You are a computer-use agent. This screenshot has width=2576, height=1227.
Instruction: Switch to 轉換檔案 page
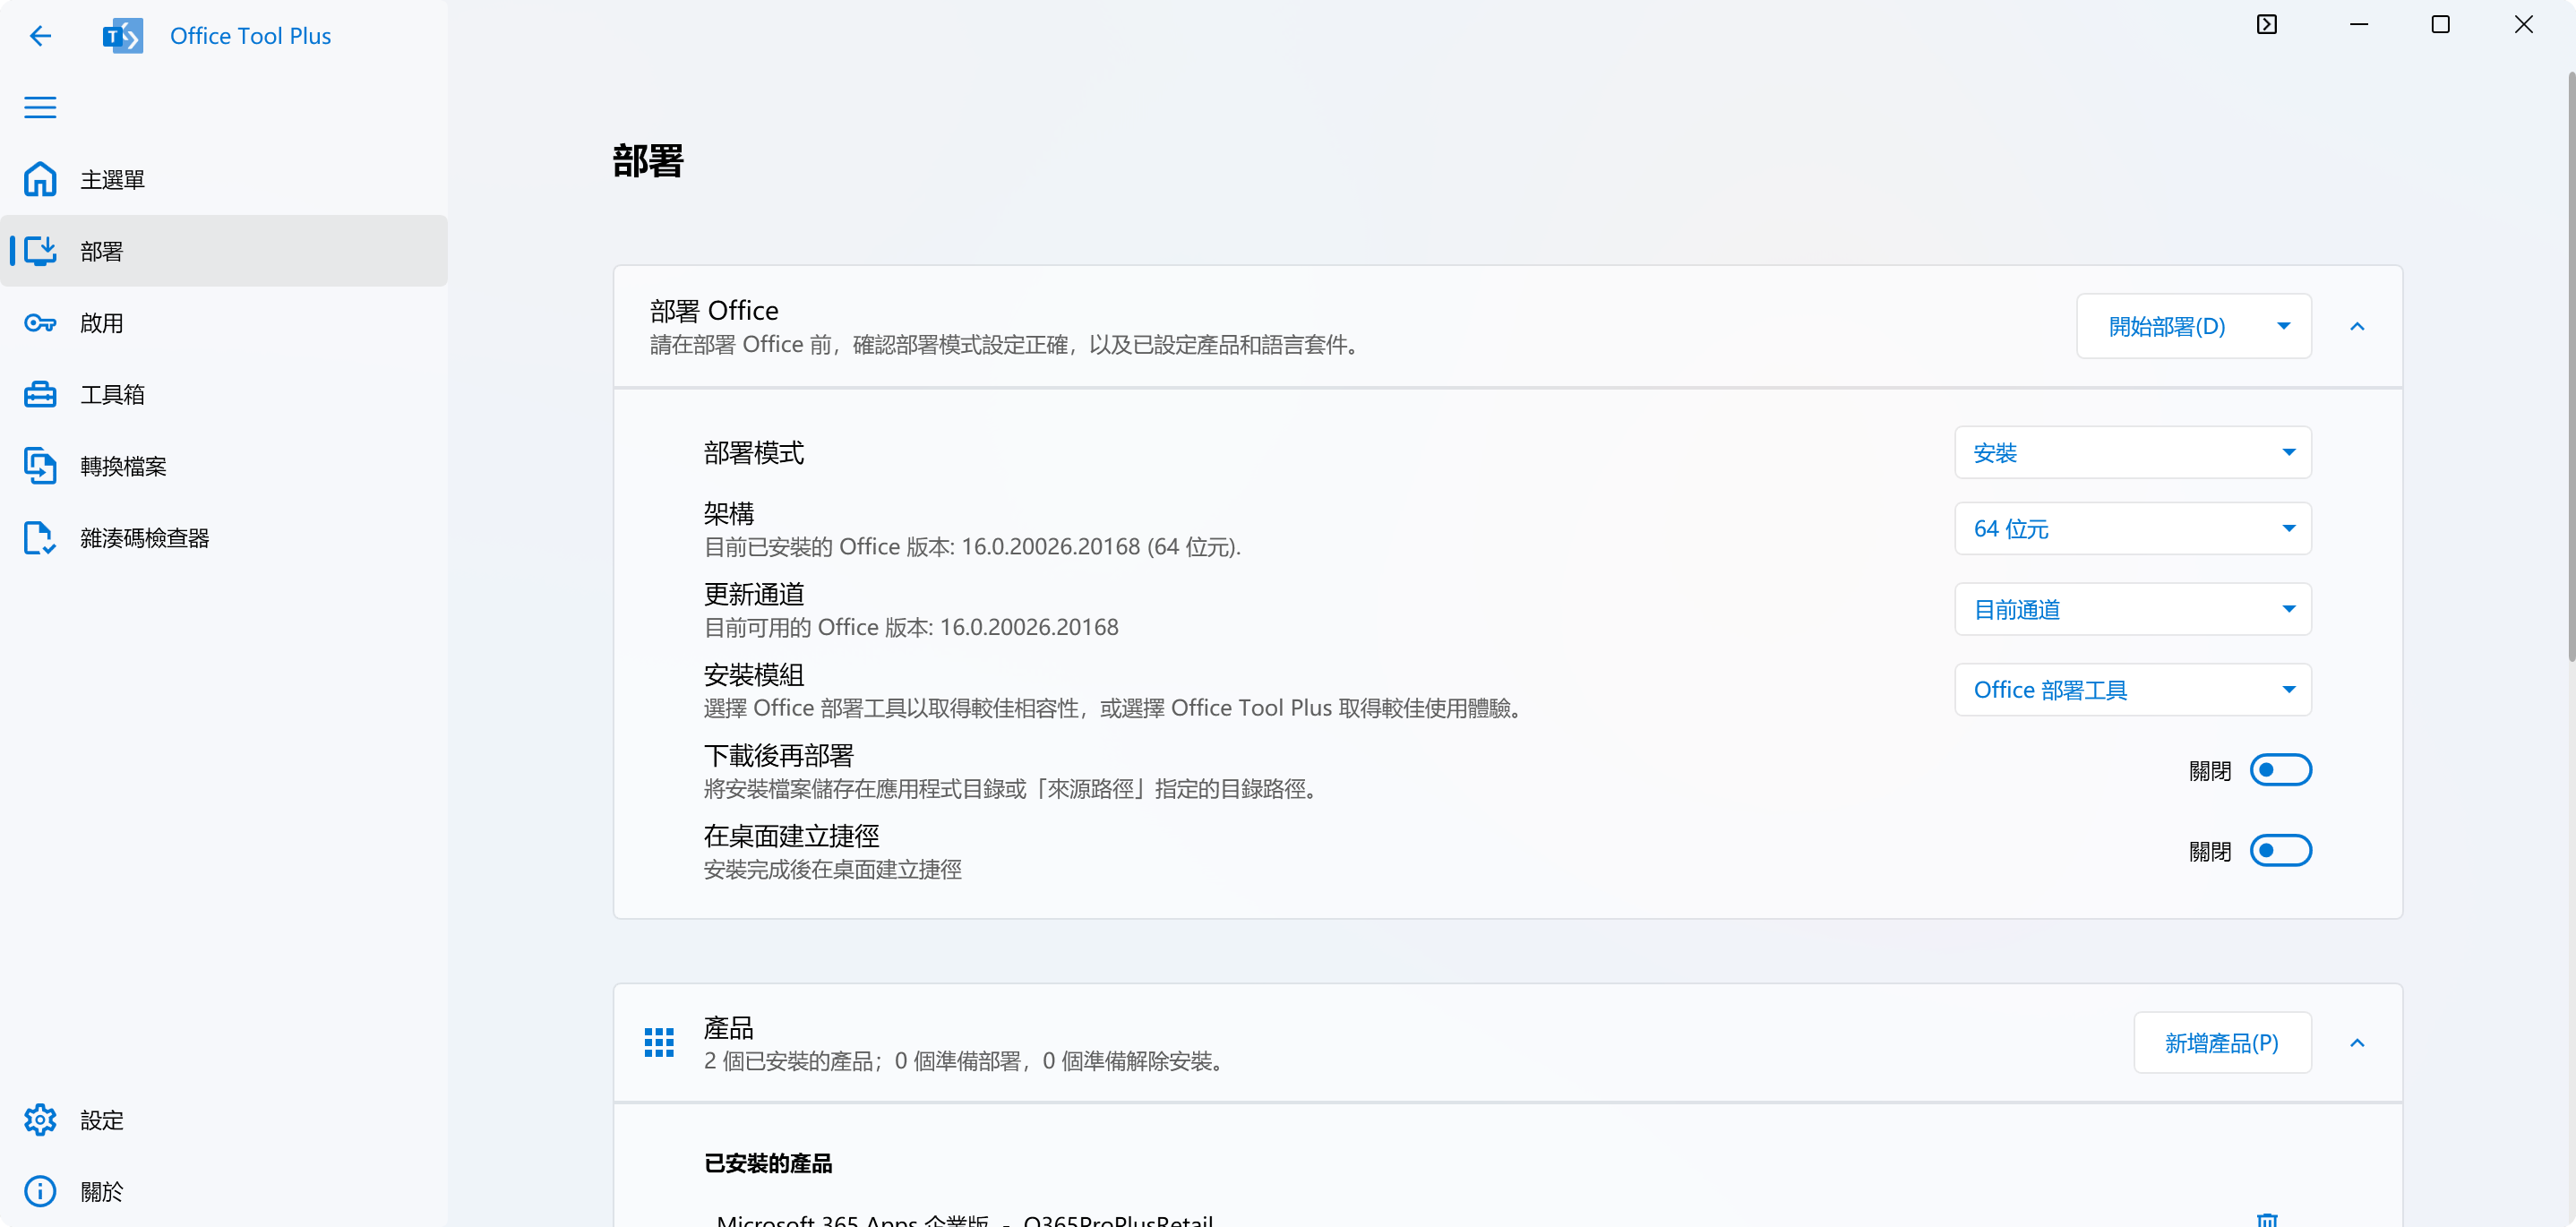click(x=224, y=466)
